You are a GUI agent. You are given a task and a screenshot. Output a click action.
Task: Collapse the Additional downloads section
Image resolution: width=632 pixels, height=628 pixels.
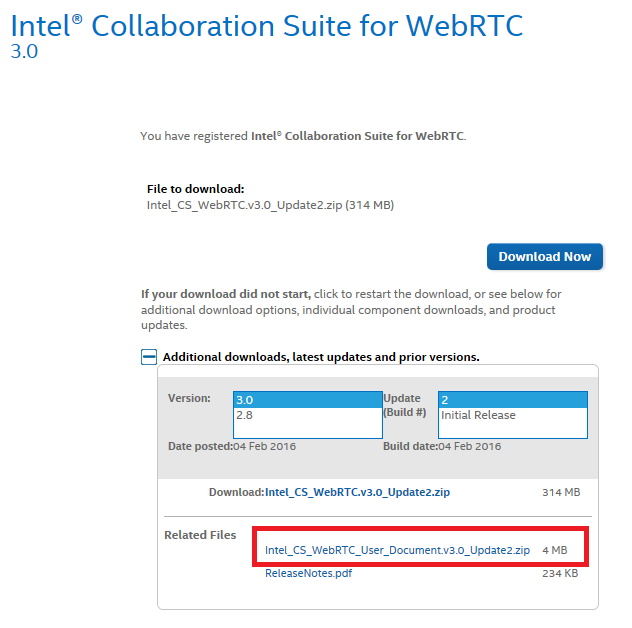coord(149,357)
